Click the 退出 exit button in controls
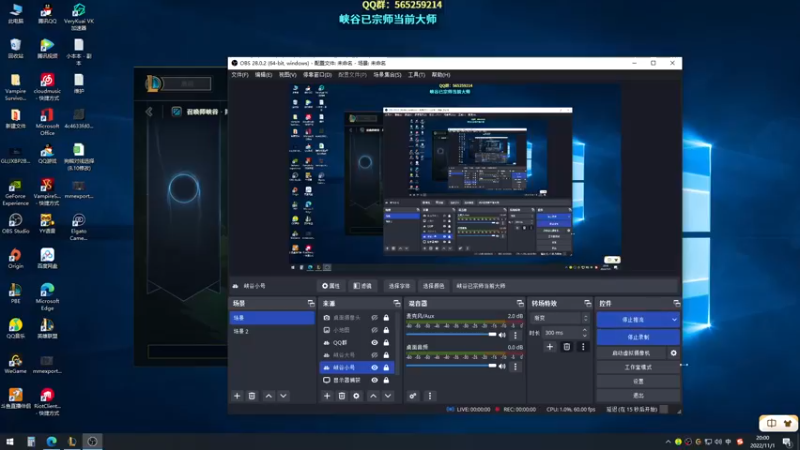Image resolution: width=800 pixels, height=450 pixels. (638, 396)
